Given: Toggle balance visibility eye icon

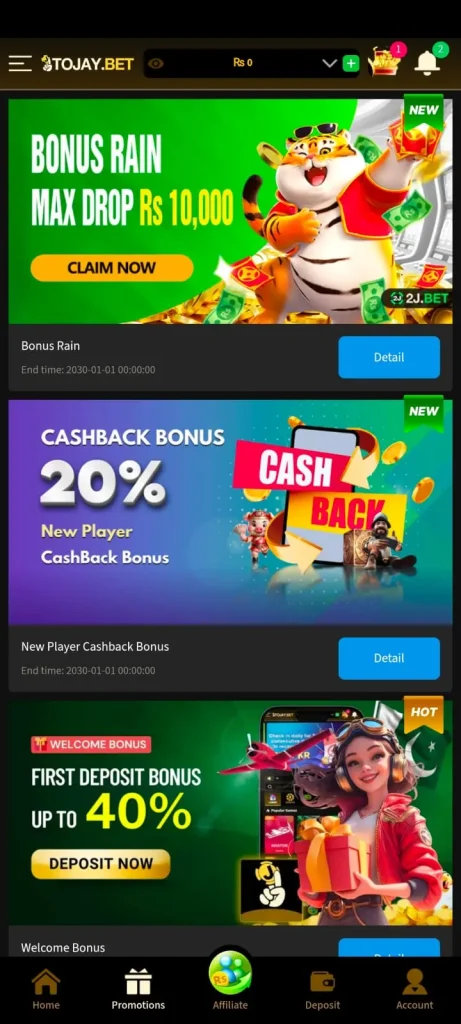Looking at the screenshot, I should (156, 63).
